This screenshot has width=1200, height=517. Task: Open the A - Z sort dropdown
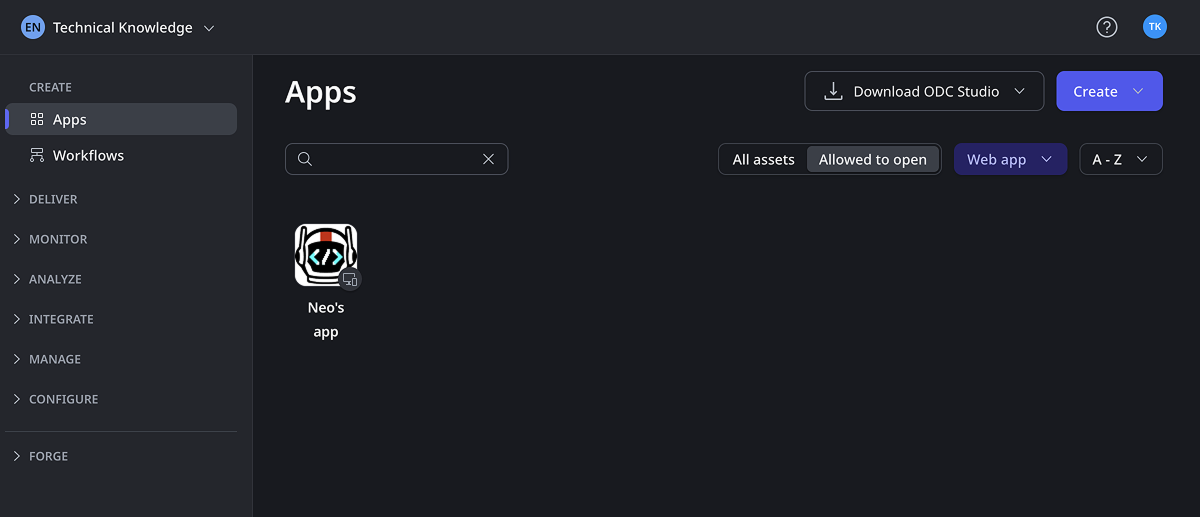1121,159
